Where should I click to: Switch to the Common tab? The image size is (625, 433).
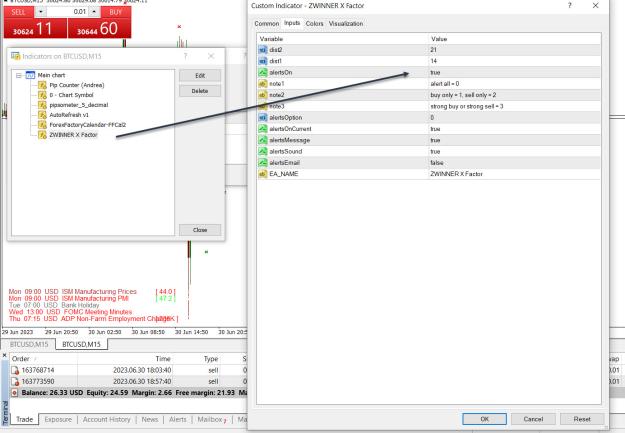(x=267, y=24)
